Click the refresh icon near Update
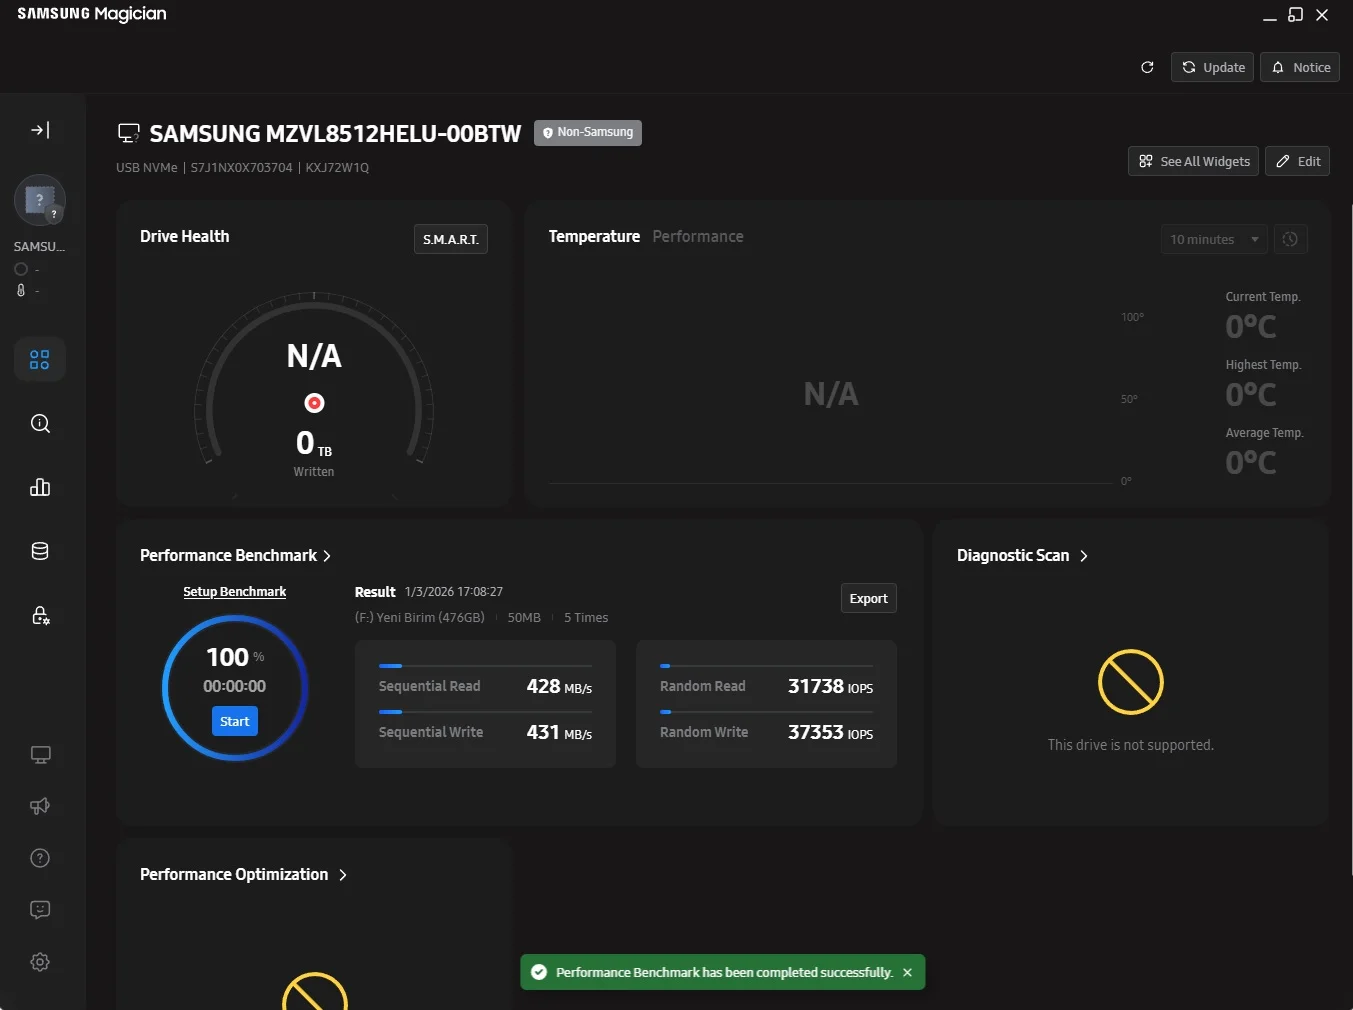 tap(1147, 67)
